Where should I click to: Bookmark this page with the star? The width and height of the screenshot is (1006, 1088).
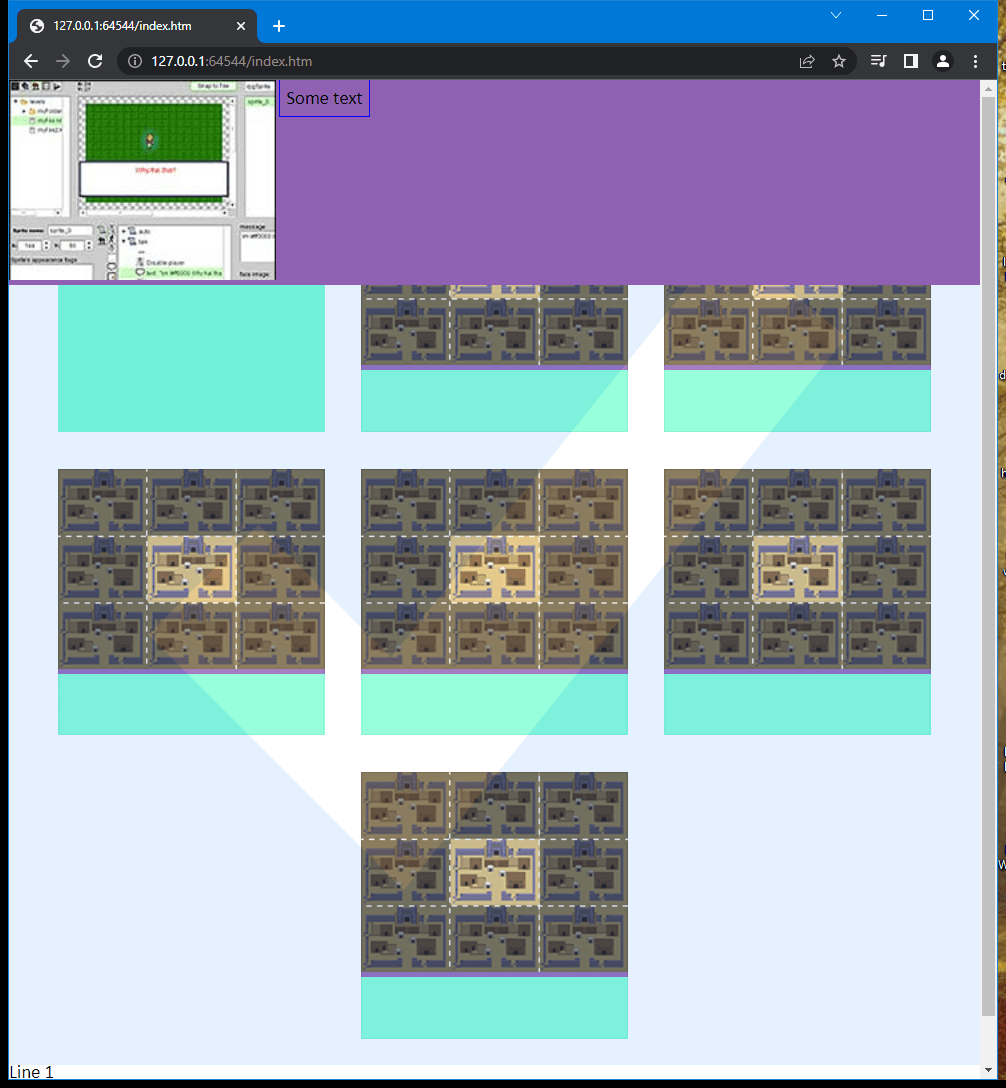click(x=839, y=61)
